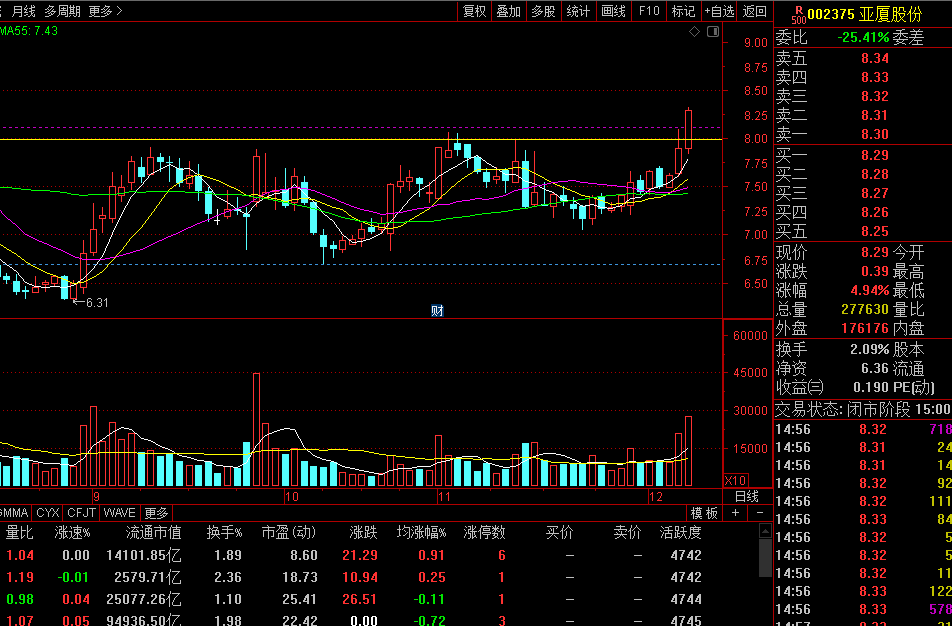Image resolution: width=952 pixels, height=626 pixels.
Task: Click the X10 volume scale indicator
Action: [x=735, y=480]
